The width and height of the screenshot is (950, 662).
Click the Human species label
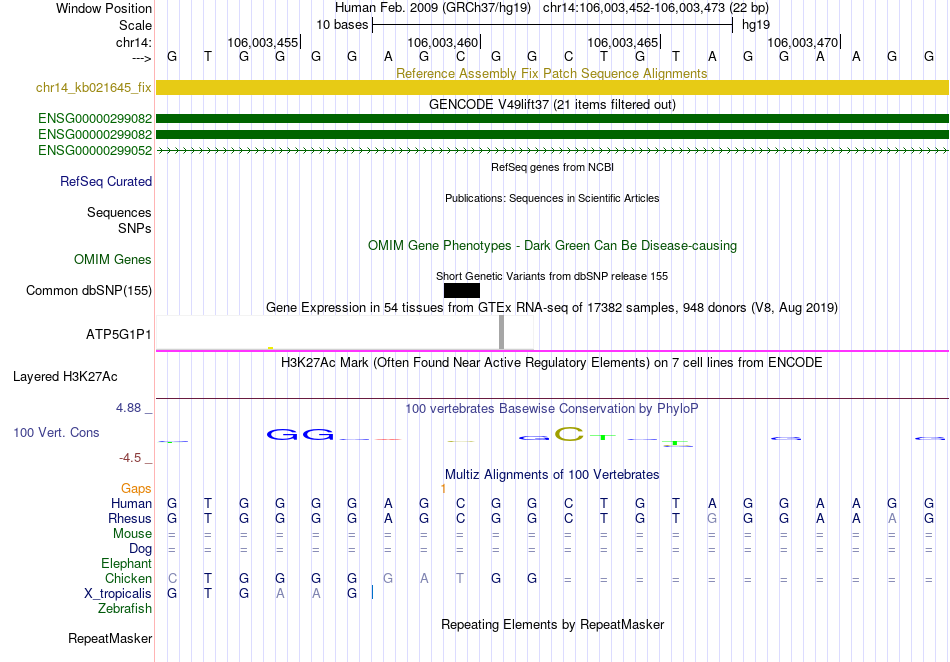[131, 503]
